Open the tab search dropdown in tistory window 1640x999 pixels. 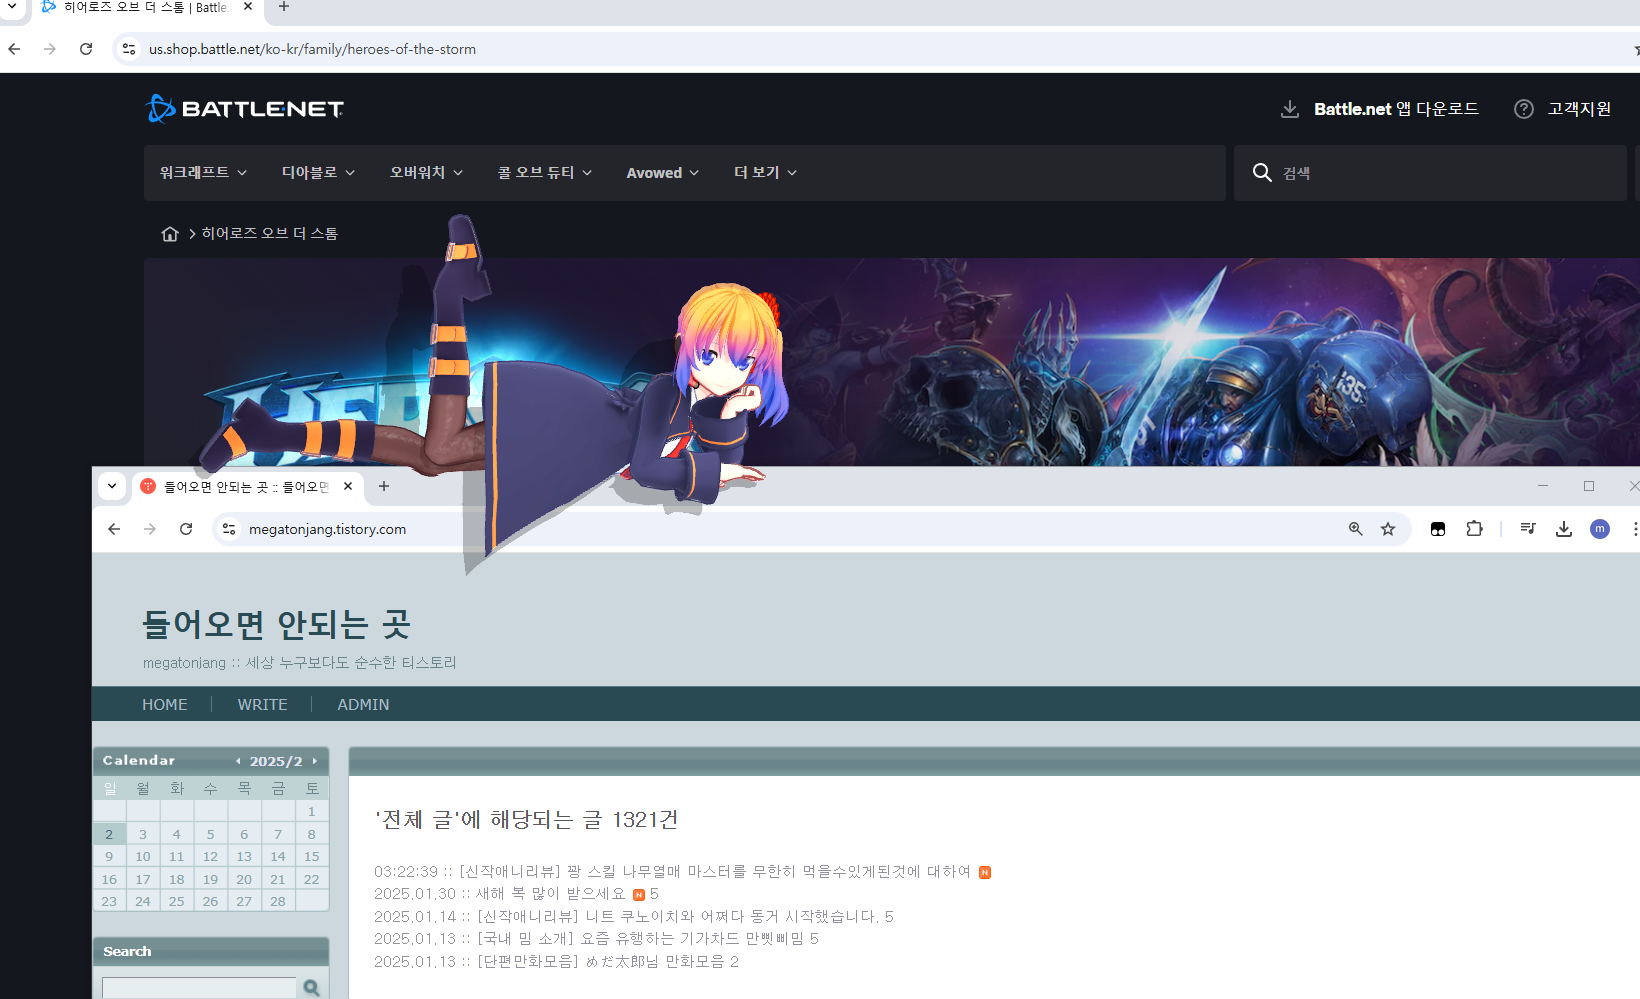[x=112, y=486]
